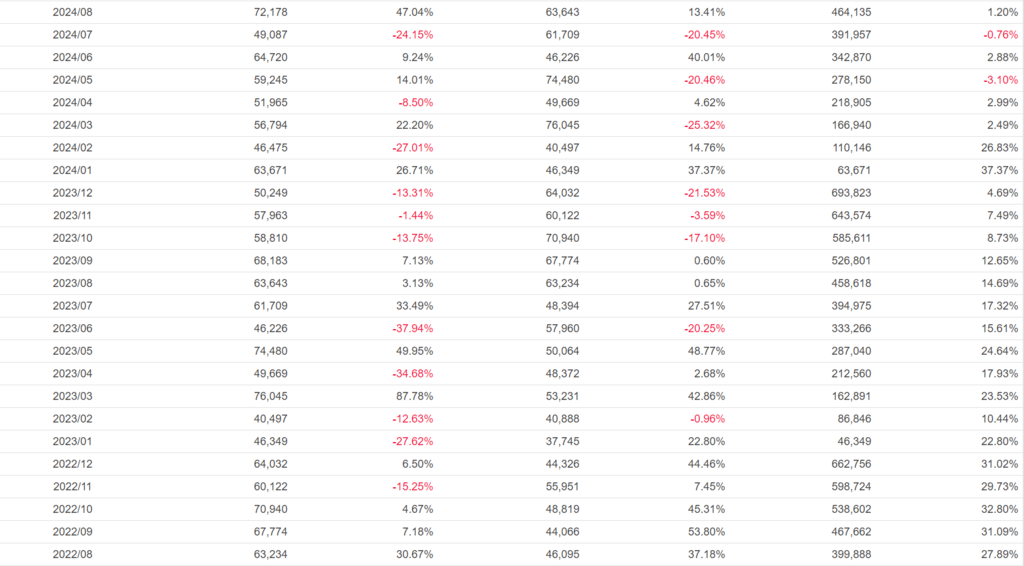Click the 72,178 value cell
Viewport: 1024px width, 566px height.
269,12
